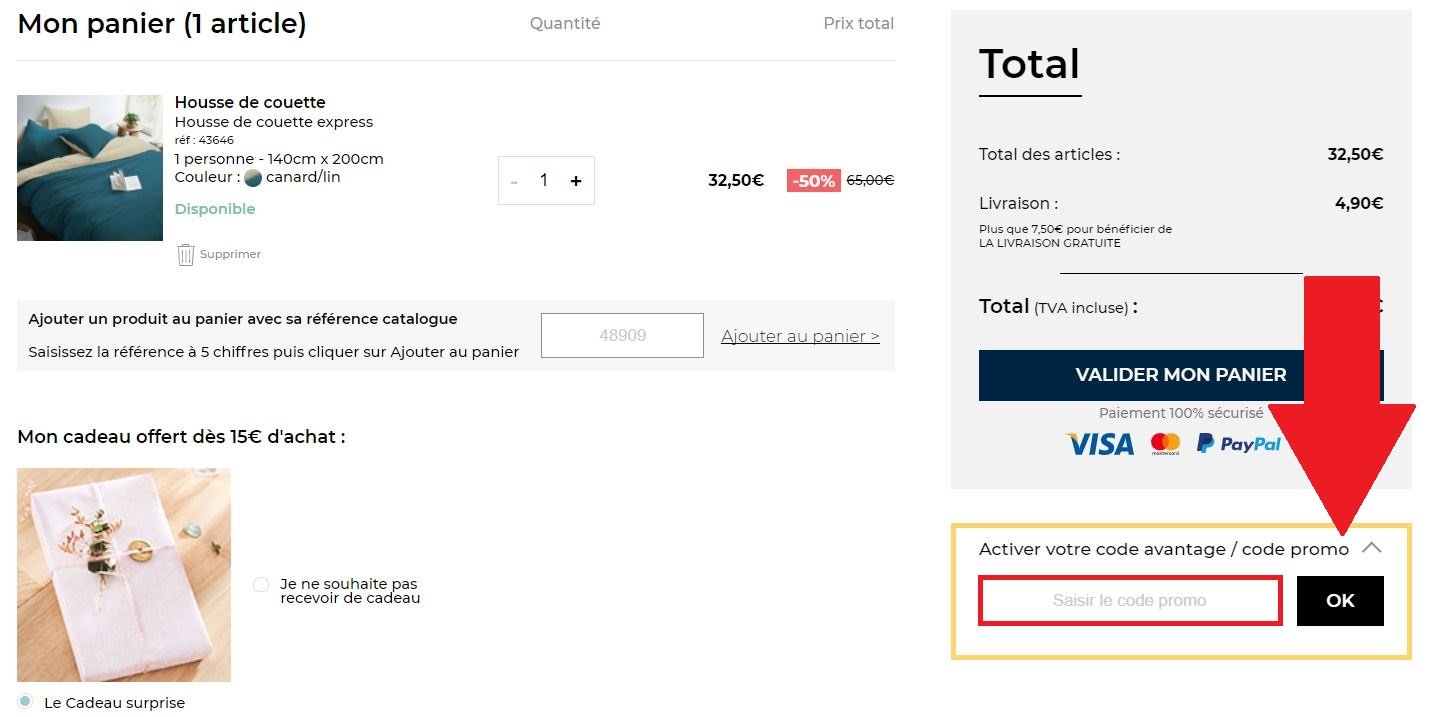The width and height of the screenshot is (1429, 717).
Task: Collapse the code promo section chevron
Action: click(x=1371, y=548)
